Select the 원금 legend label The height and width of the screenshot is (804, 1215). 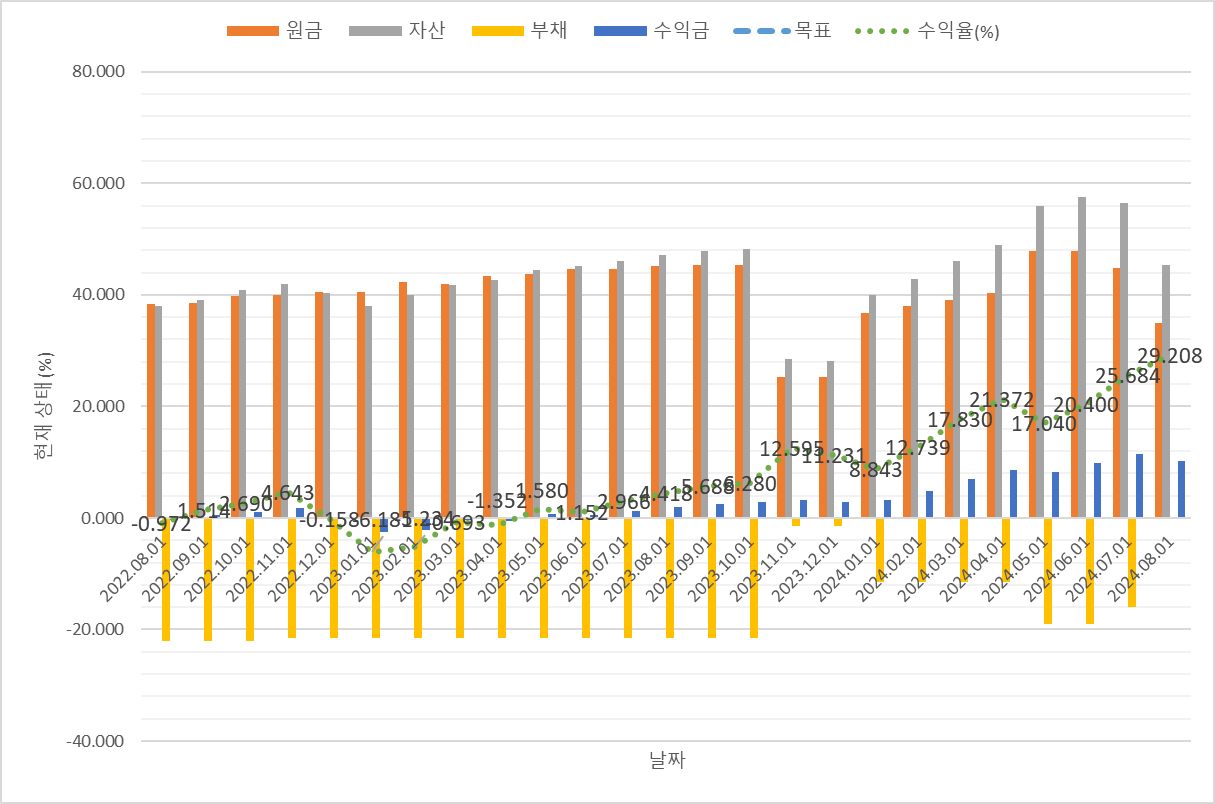[305, 31]
